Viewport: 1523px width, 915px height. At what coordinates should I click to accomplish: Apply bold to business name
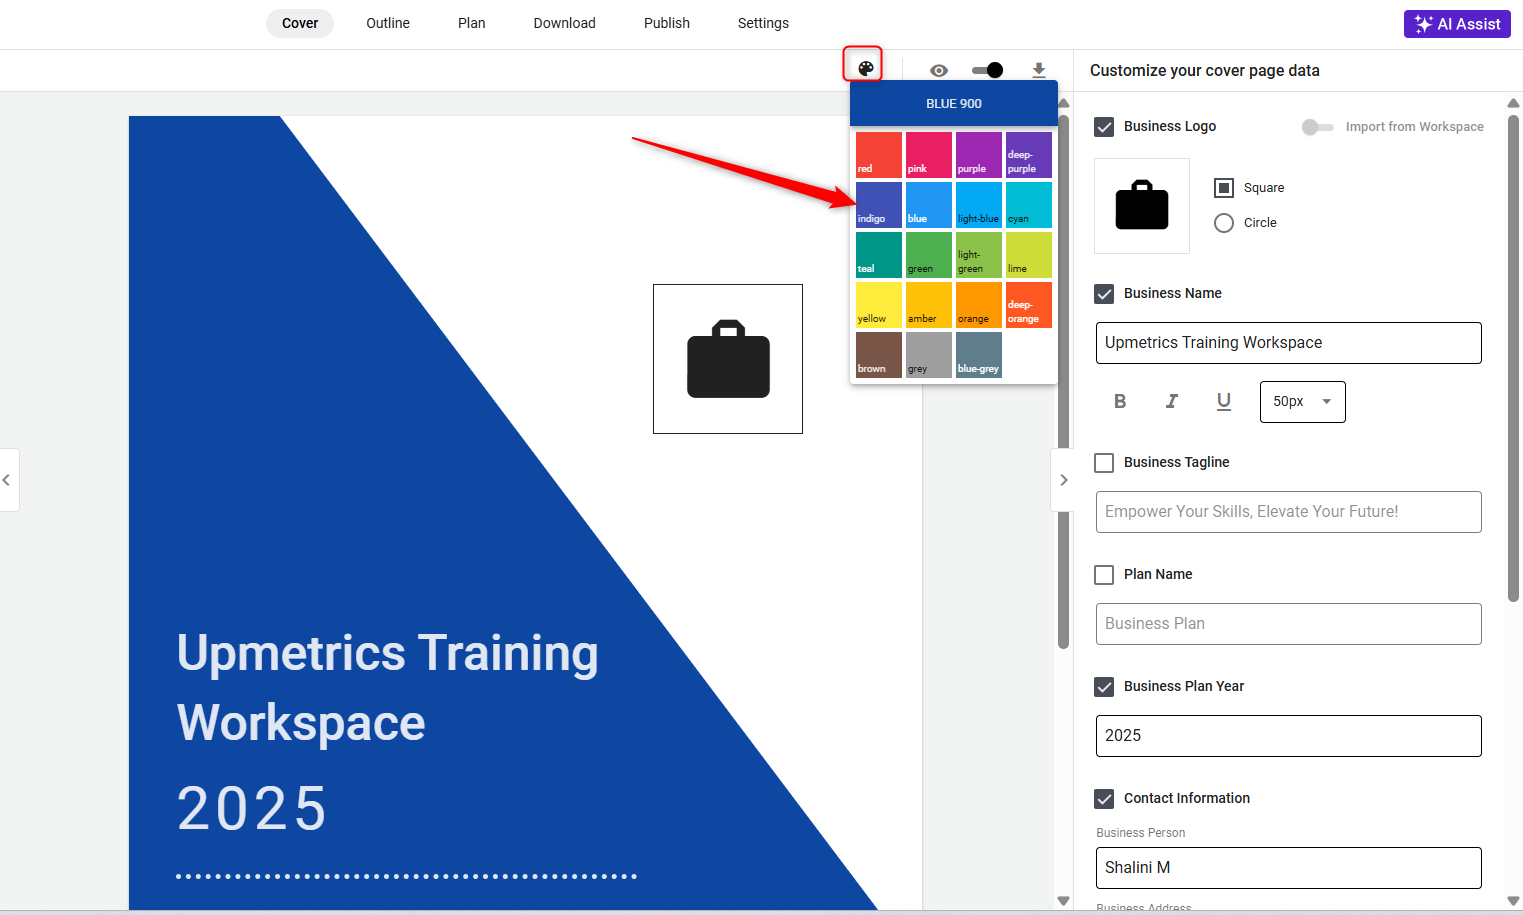(1120, 401)
